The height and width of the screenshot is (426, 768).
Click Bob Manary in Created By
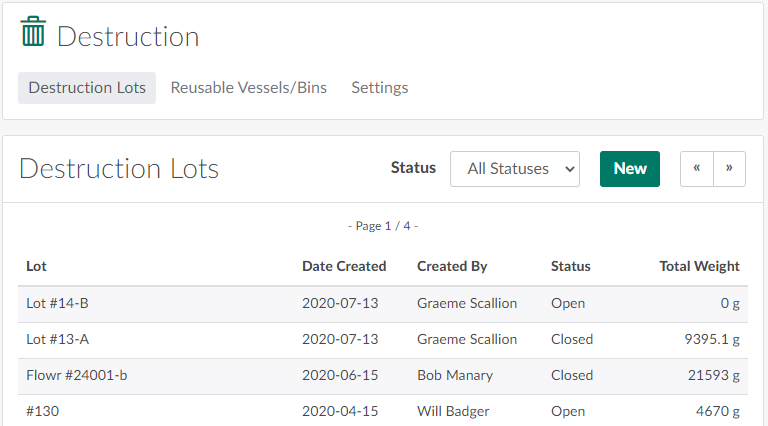455,375
